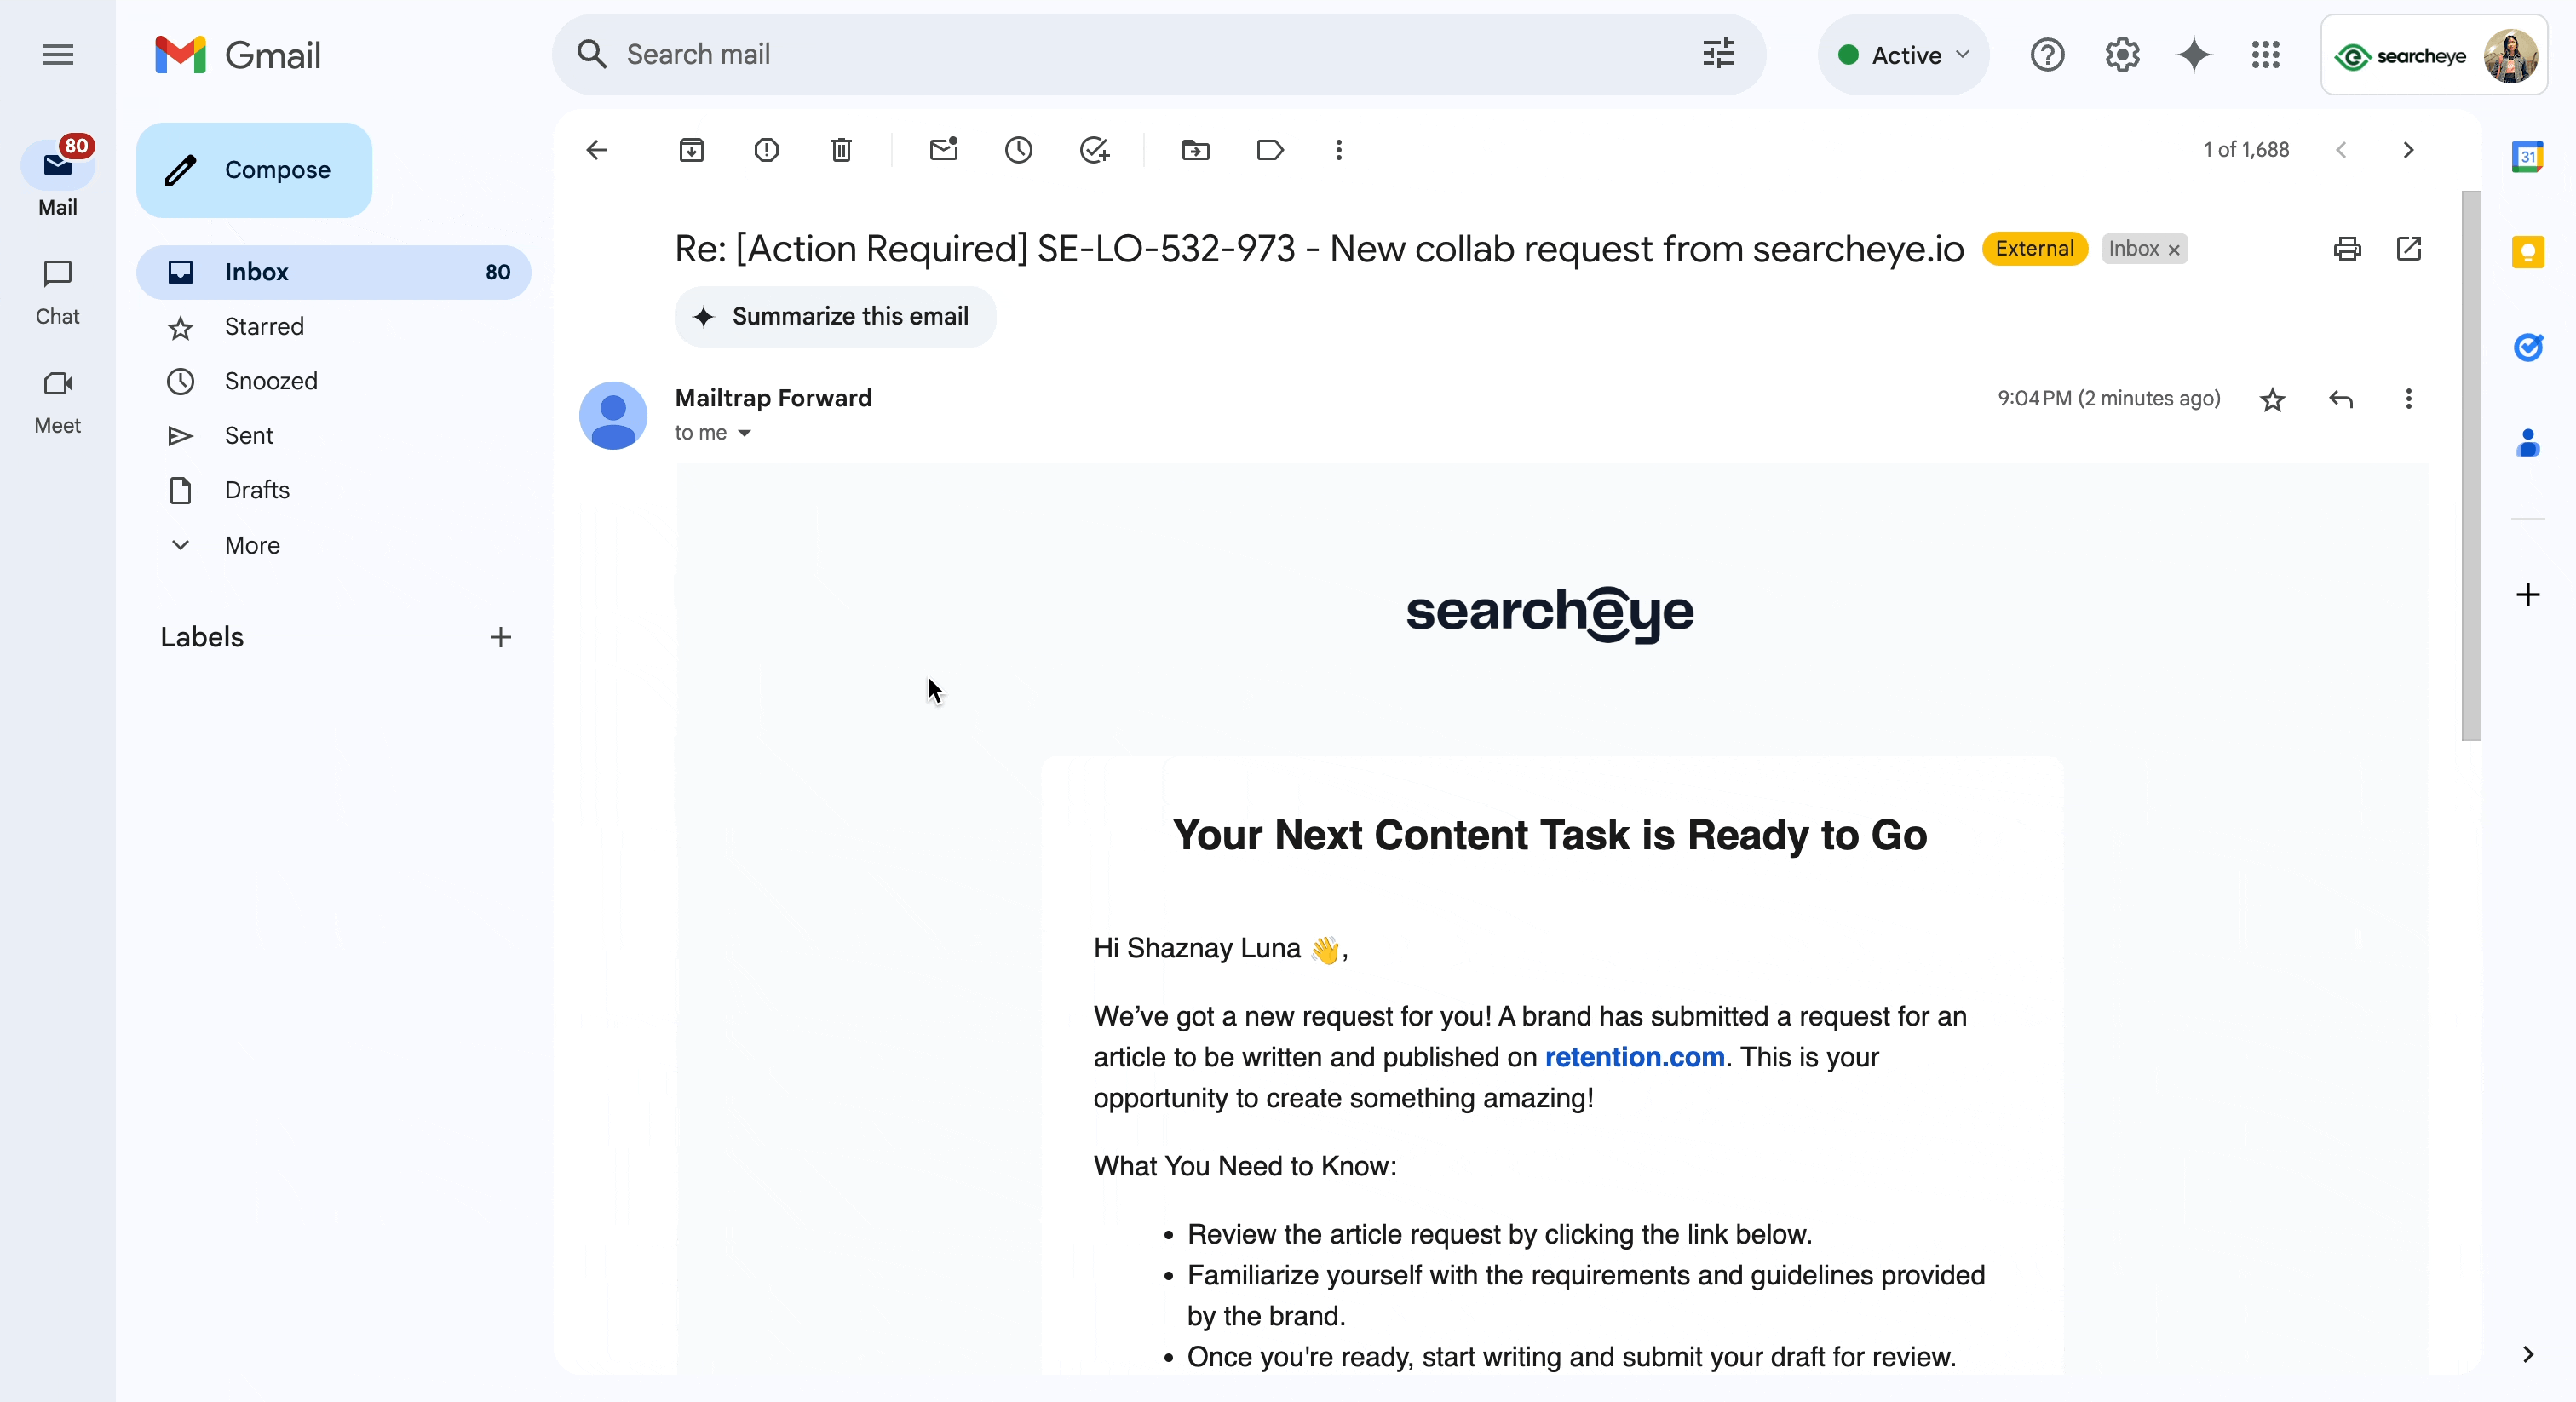Toggle the main menu hamburger
This screenshot has width=2576, height=1402.
click(58, 55)
